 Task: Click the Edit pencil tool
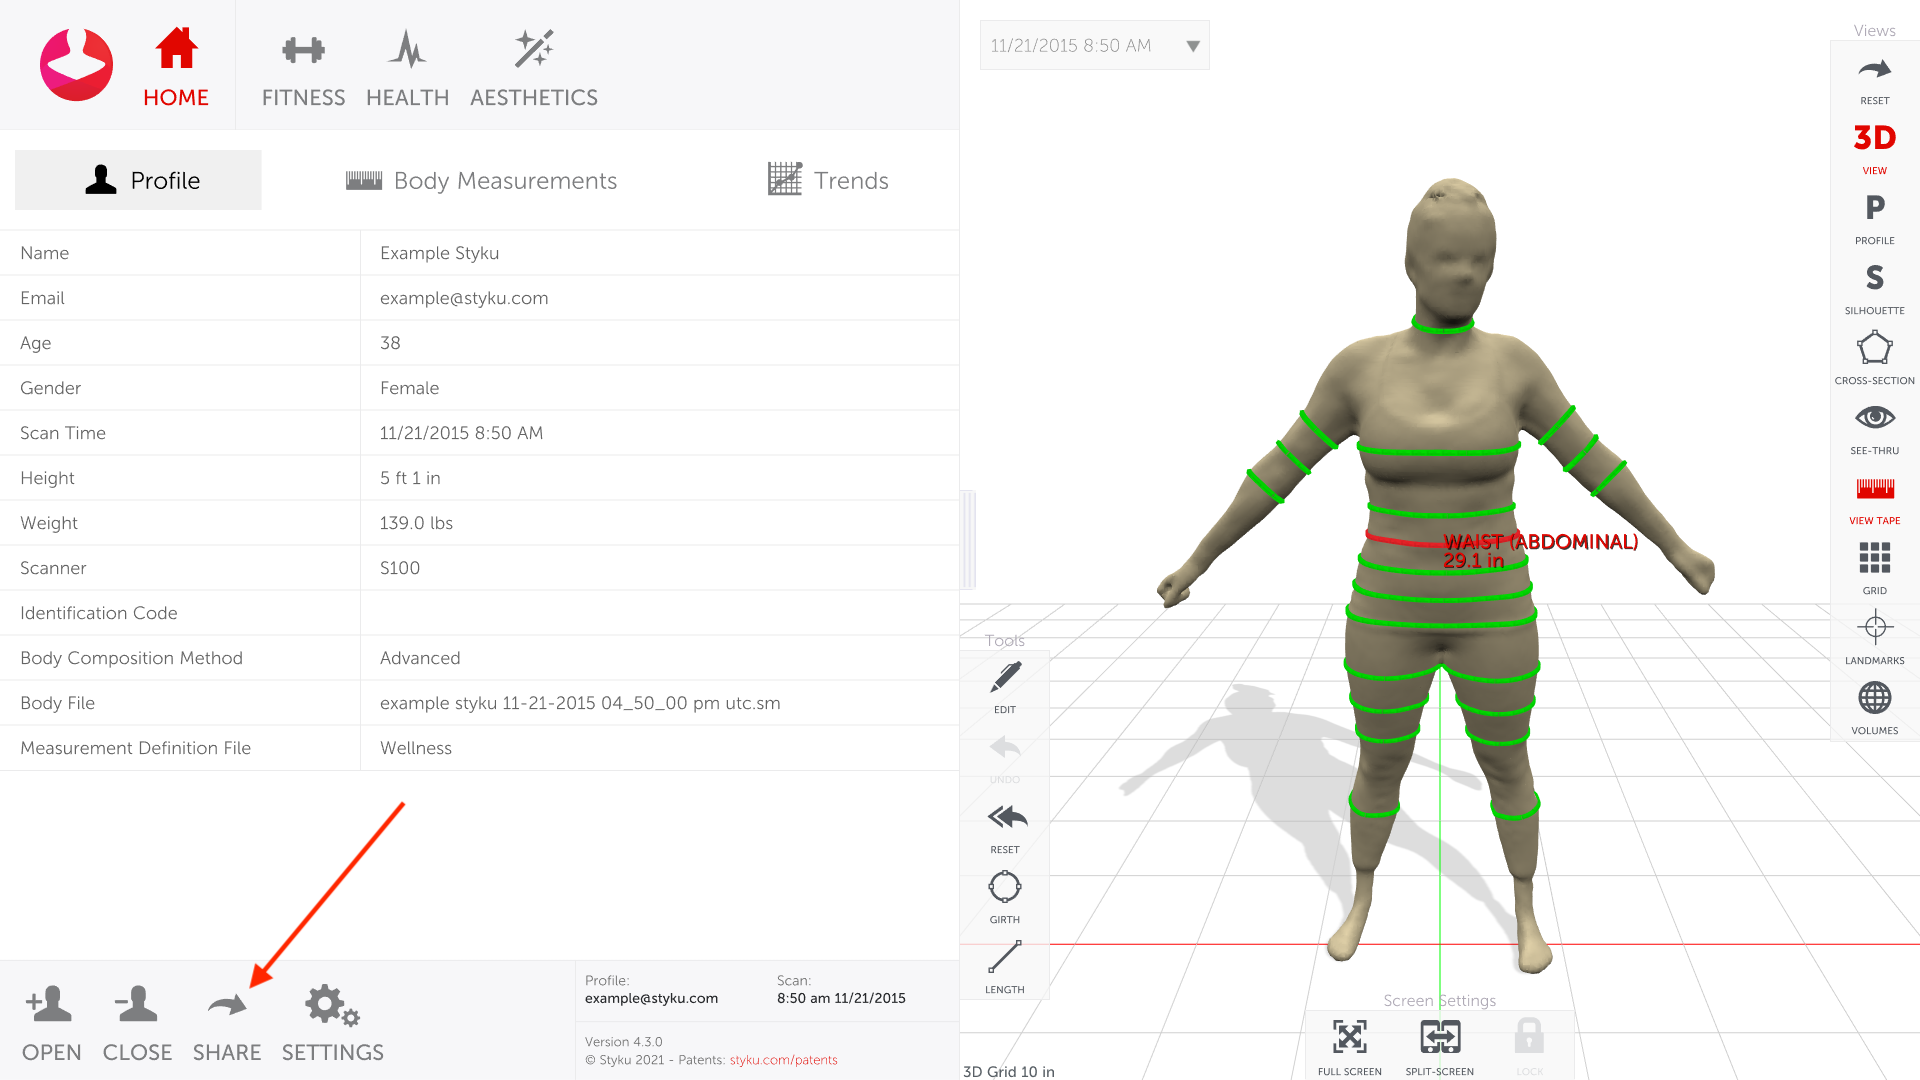(1005, 679)
